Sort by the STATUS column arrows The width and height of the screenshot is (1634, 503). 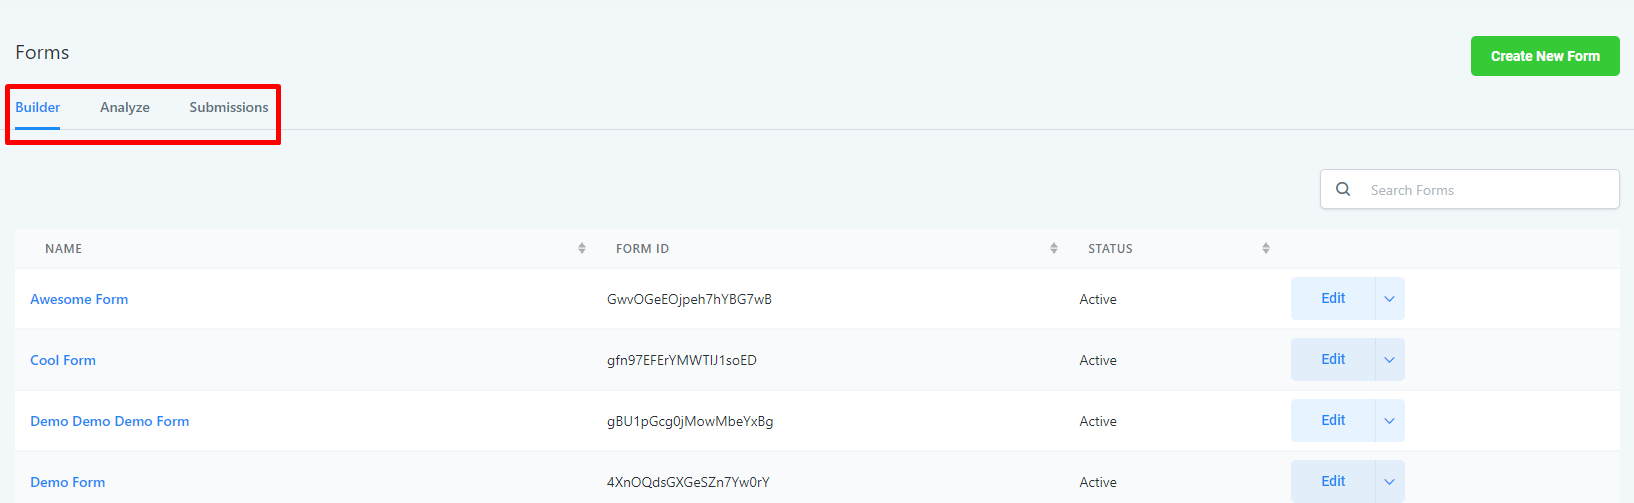[x=1266, y=248]
